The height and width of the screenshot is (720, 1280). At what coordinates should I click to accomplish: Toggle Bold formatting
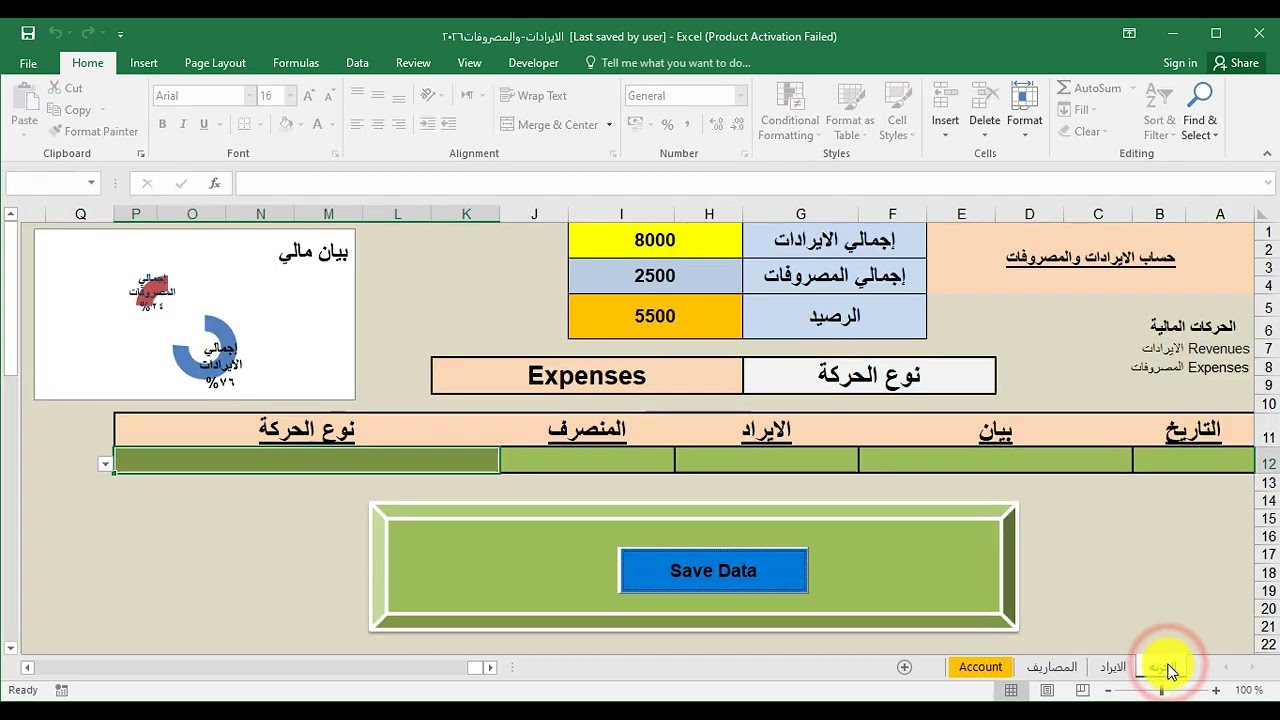pos(162,124)
